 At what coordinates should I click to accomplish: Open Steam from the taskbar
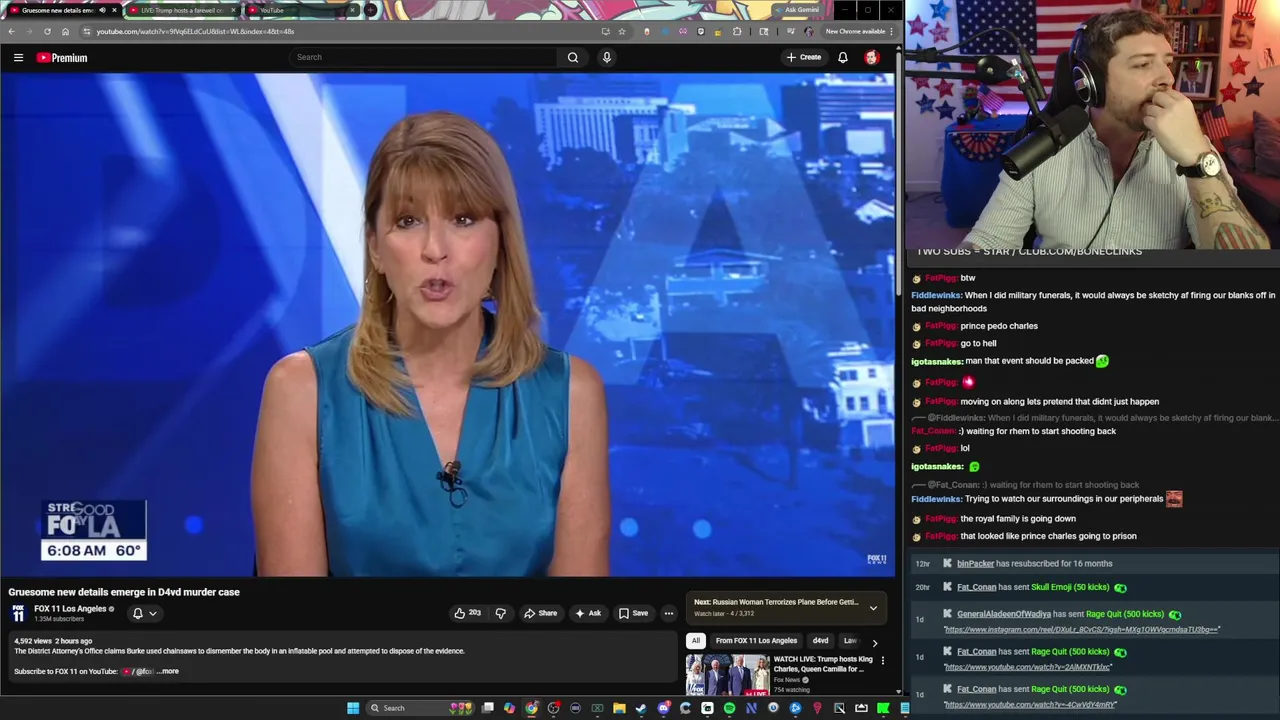641,708
